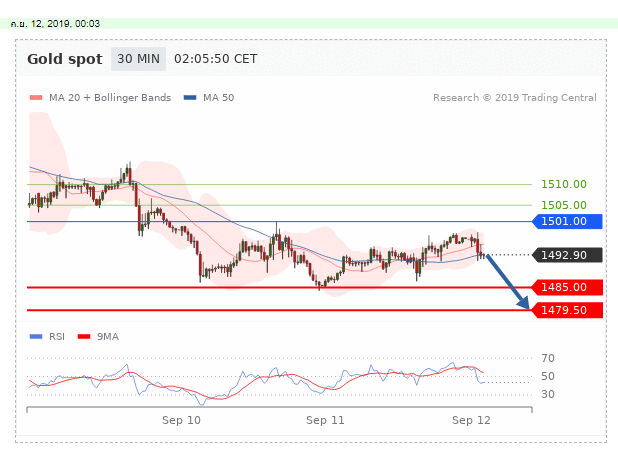
Task: Click the 1501.00 pivot price tag
Action: pyautogui.click(x=567, y=221)
